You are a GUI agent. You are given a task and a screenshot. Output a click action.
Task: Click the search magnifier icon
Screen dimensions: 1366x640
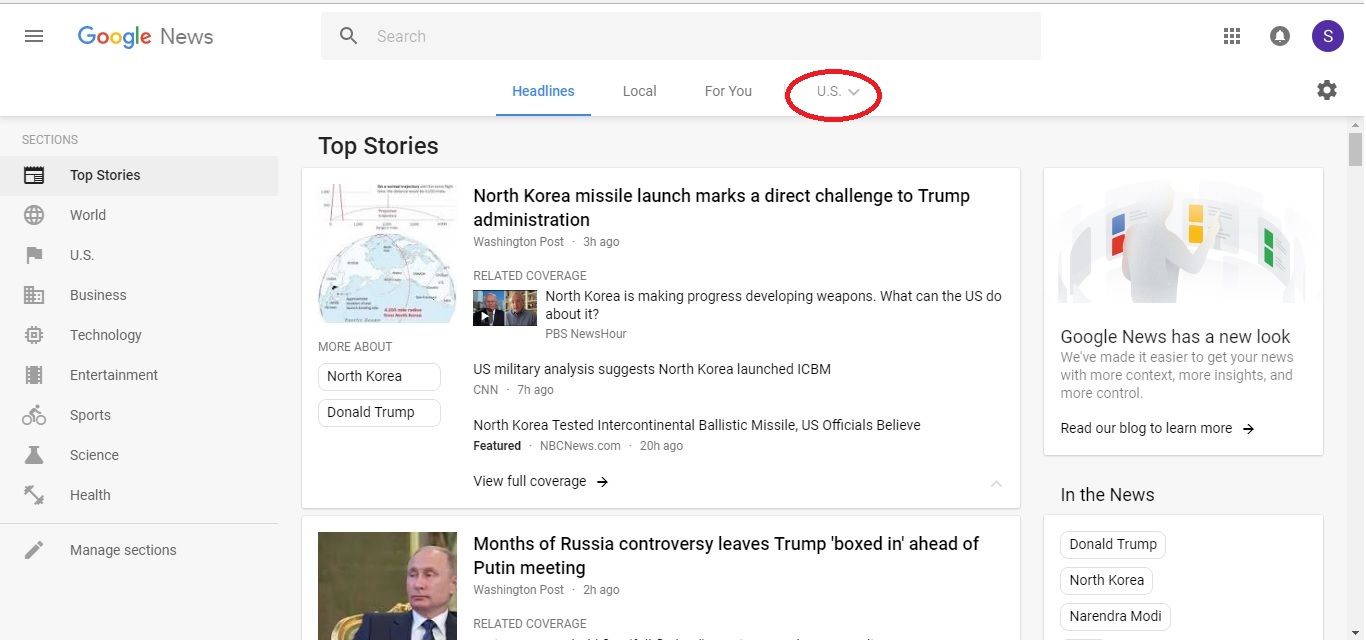pyautogui.click(x=349, y=36)
